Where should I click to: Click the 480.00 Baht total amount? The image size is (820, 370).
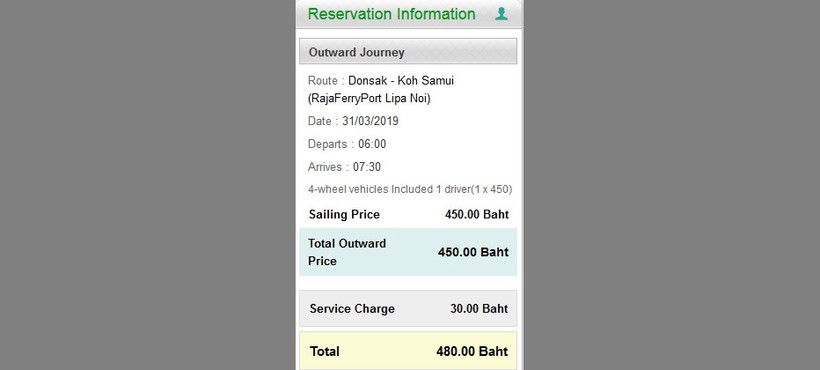(472, 351)
